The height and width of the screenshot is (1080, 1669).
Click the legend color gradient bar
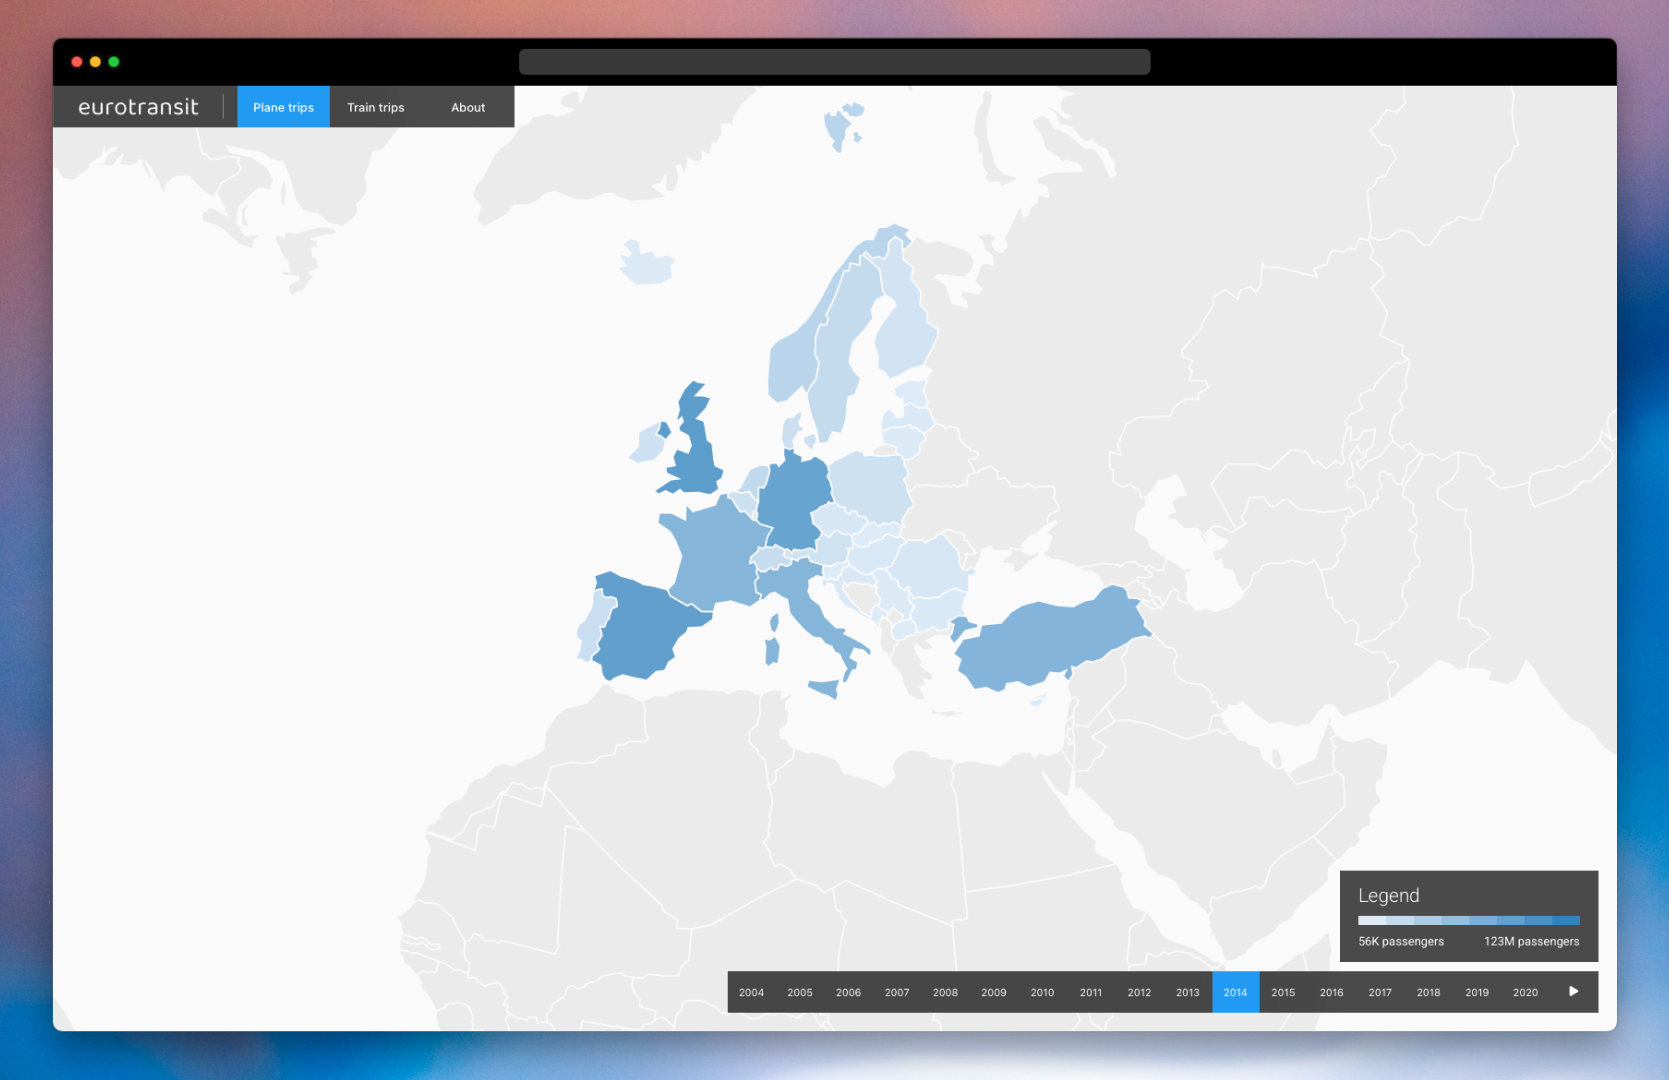pos(1468,920)
